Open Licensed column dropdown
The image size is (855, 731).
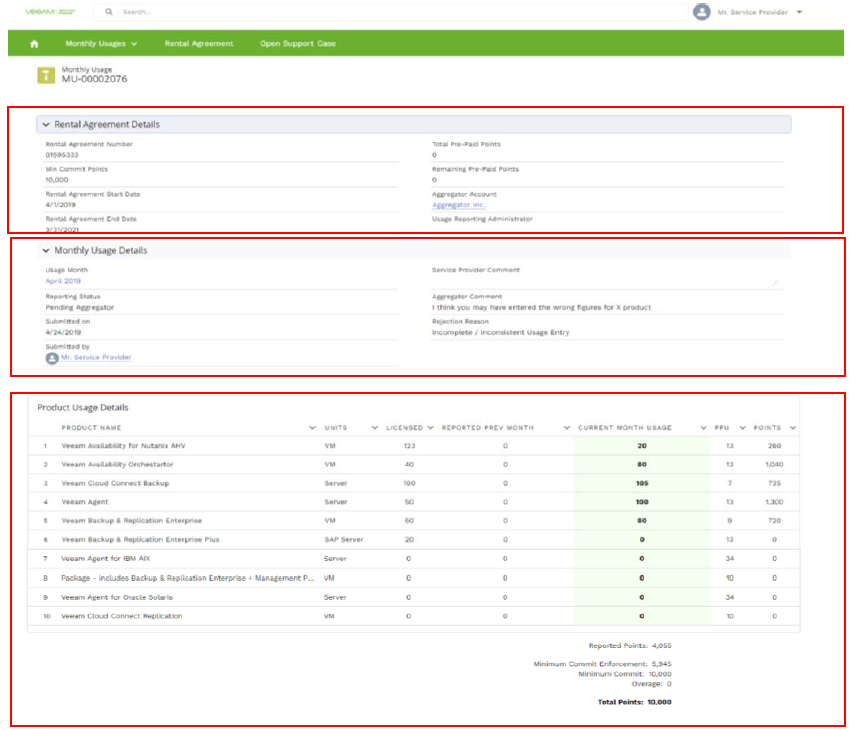tap(430, 428)
